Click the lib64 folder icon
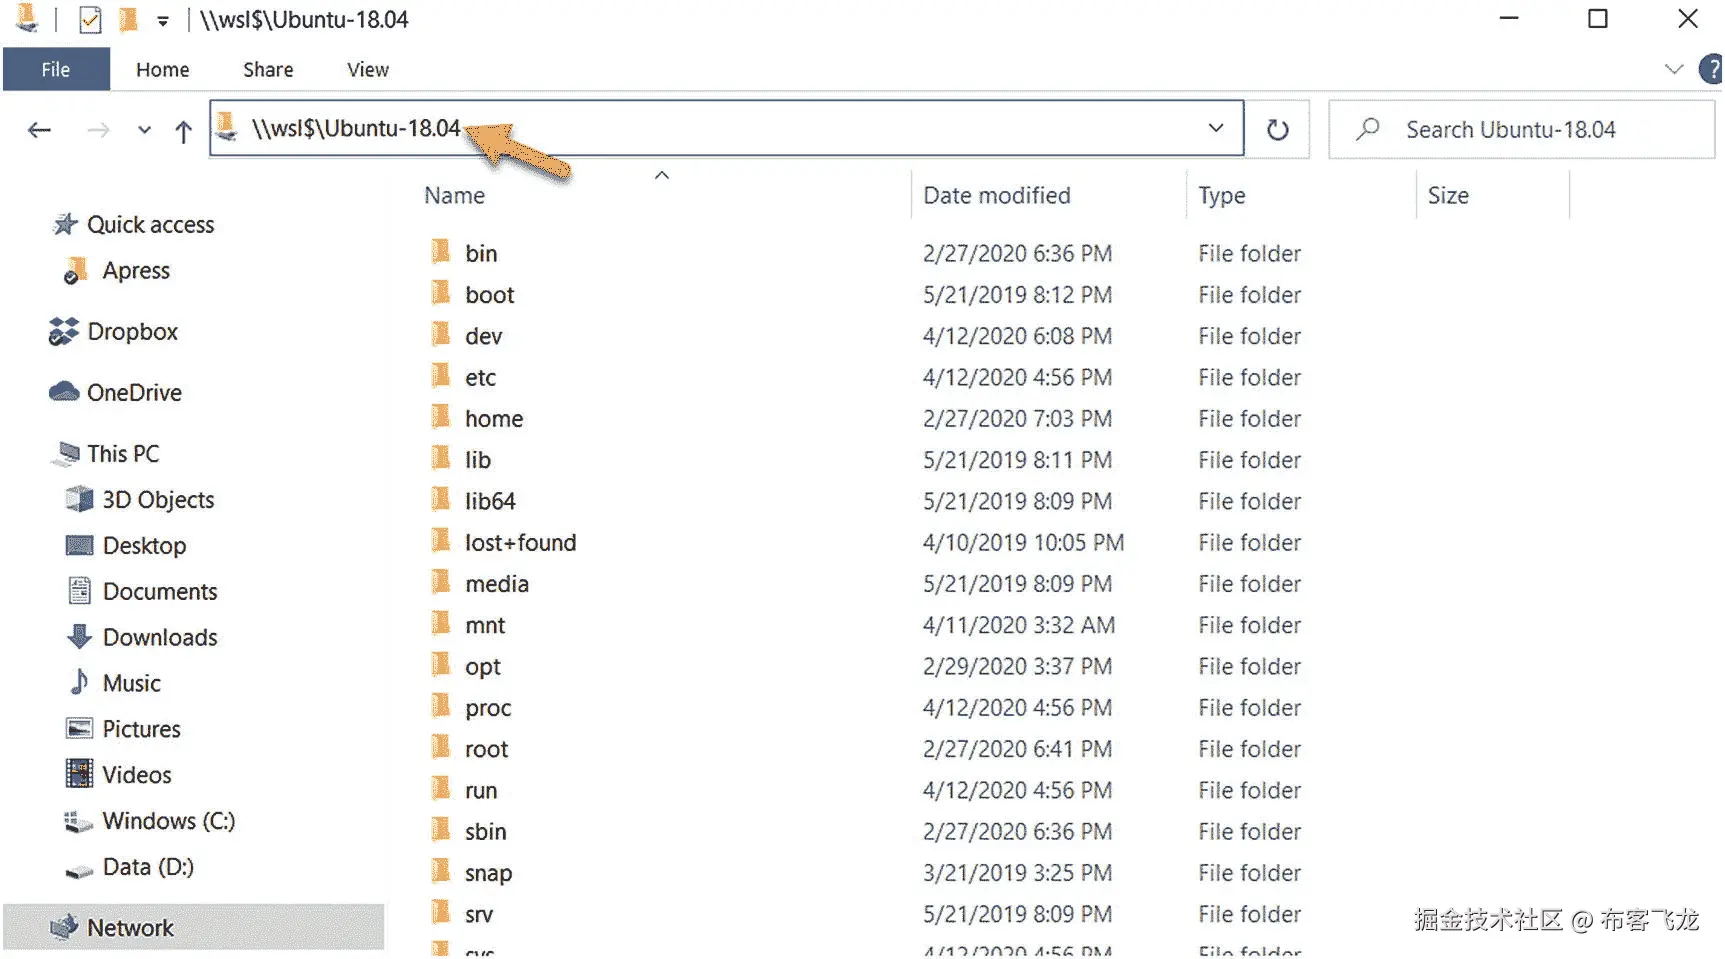1725x959 pixels. [x=440, y=499]
